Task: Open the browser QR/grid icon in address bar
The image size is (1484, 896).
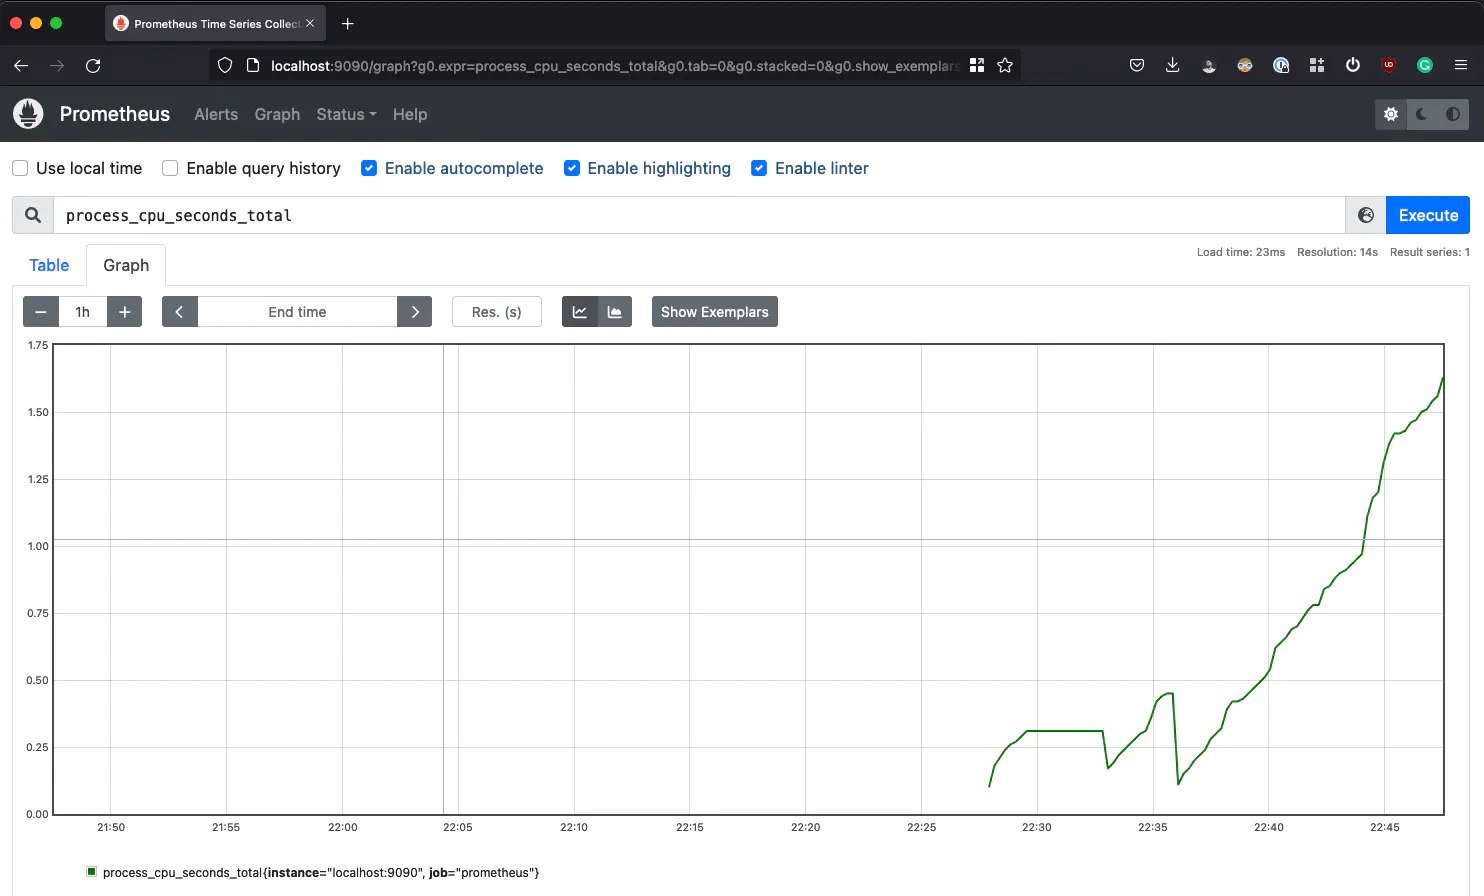Action: (977, 66)
